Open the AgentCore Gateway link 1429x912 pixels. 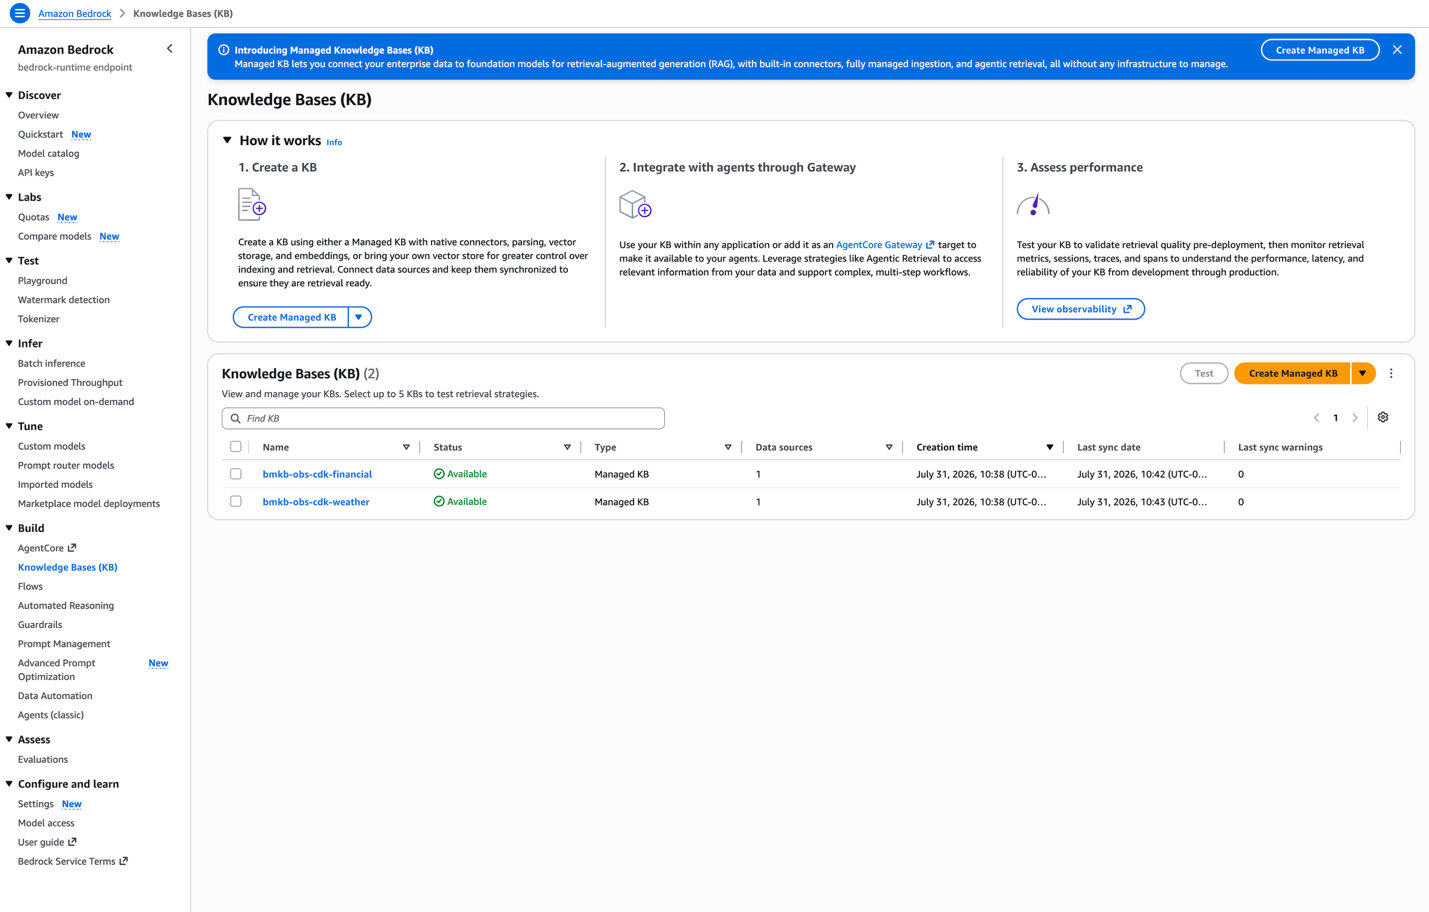pos(885,245)
